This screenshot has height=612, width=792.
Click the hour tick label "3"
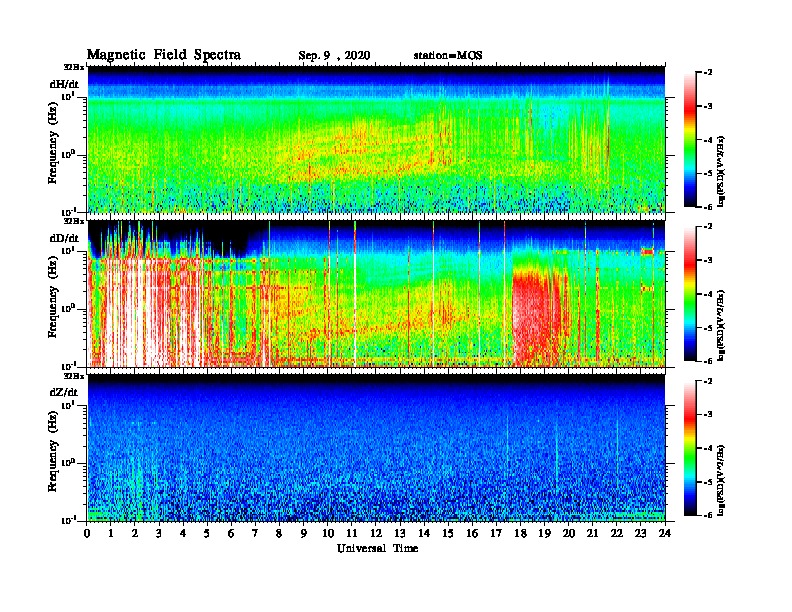point(160,534)
